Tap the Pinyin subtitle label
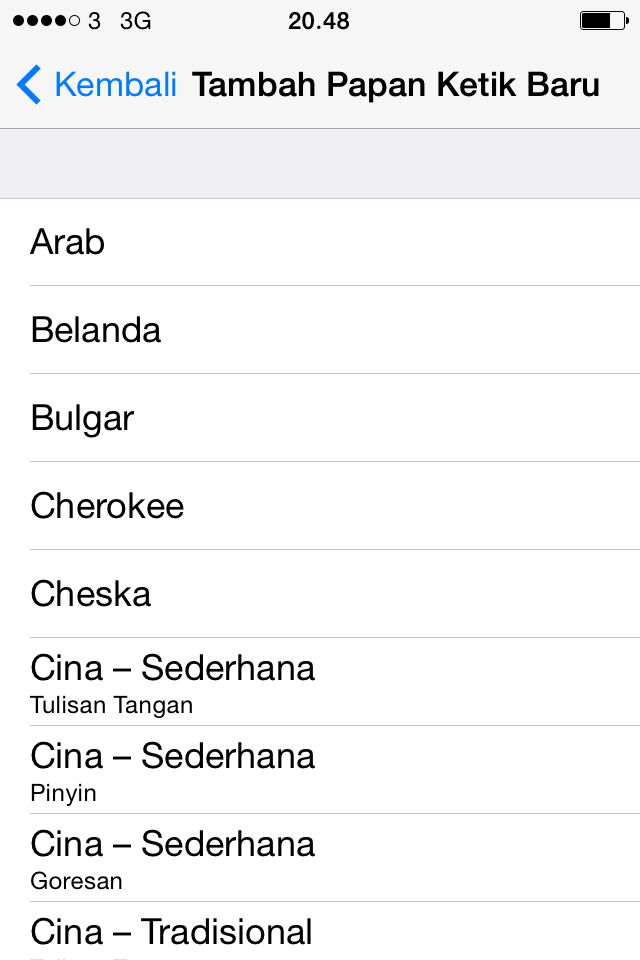The width and height of the screenshot is (640, 960). point(62,793)
